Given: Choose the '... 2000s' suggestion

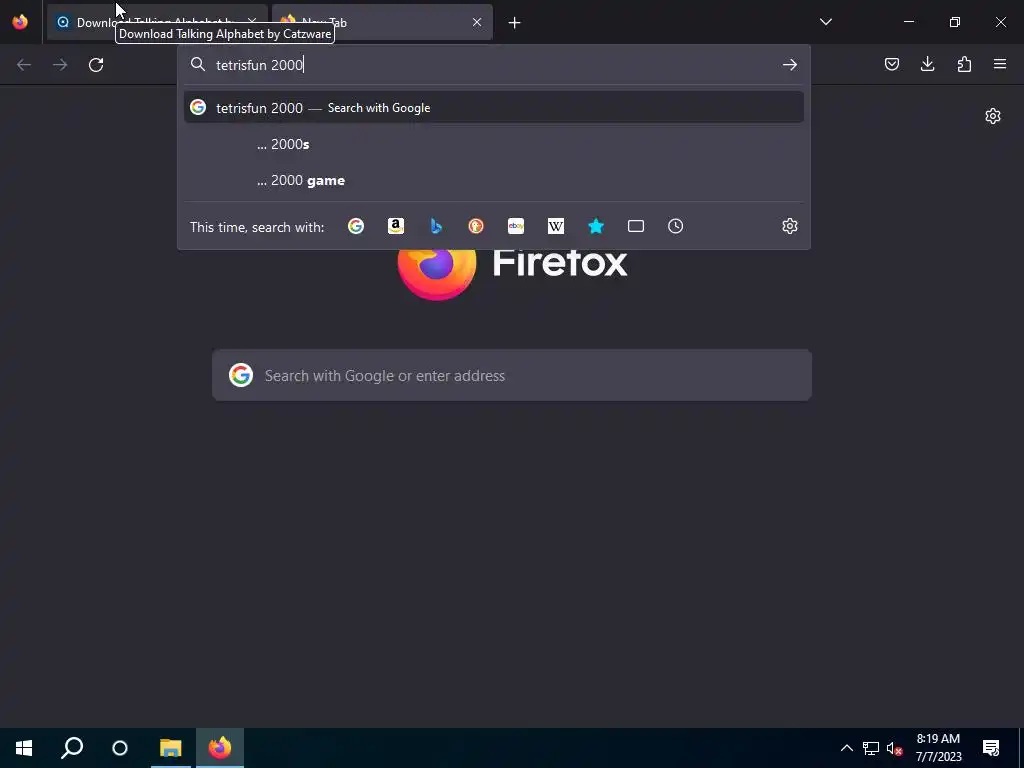Looking at the screenshot, I should click(x=494, y=144).
